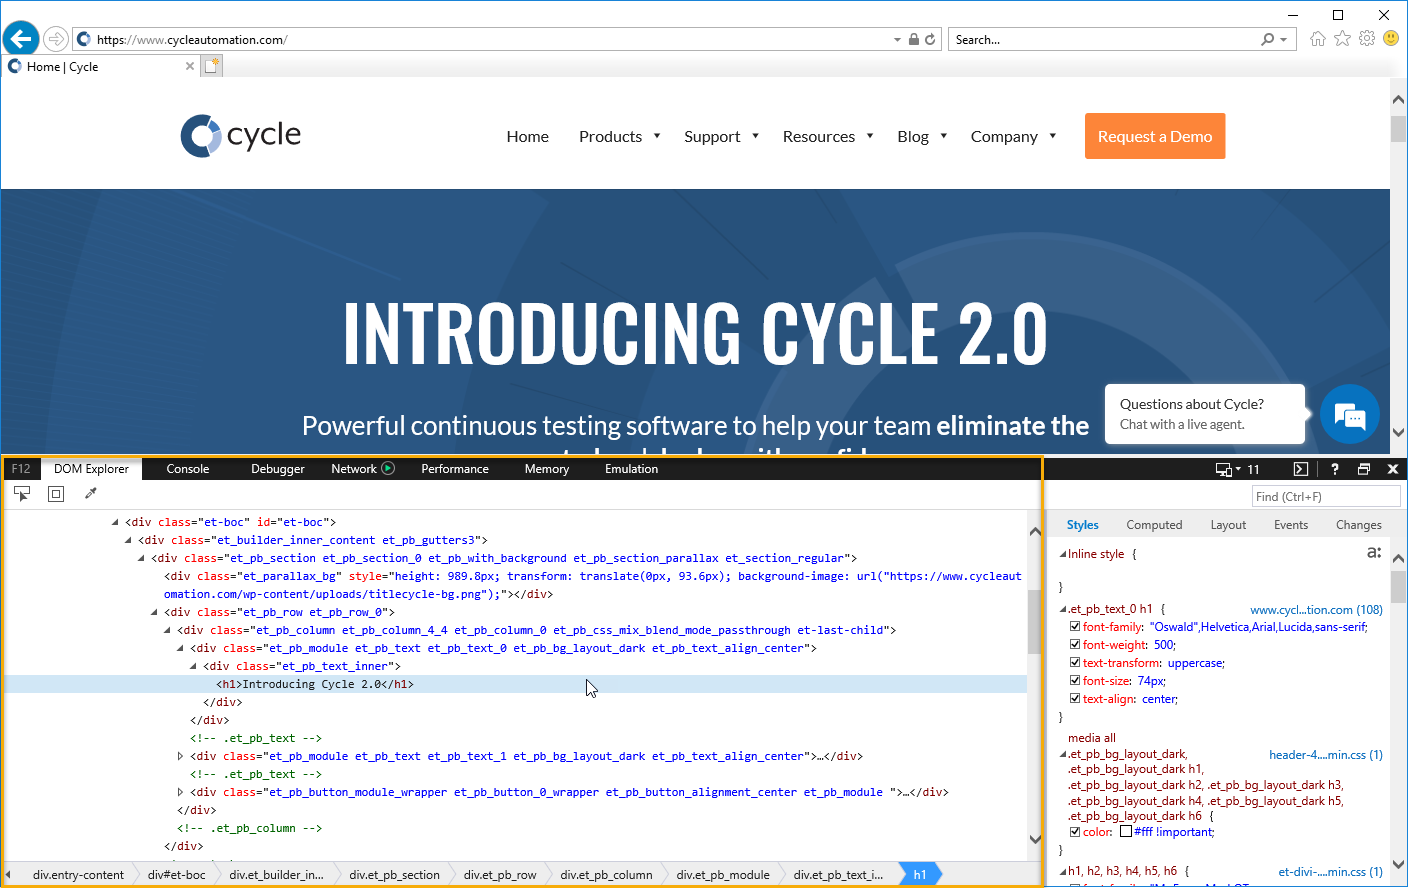Select div.et_pb_row in the breadcrumb

(x=500, y=875)
